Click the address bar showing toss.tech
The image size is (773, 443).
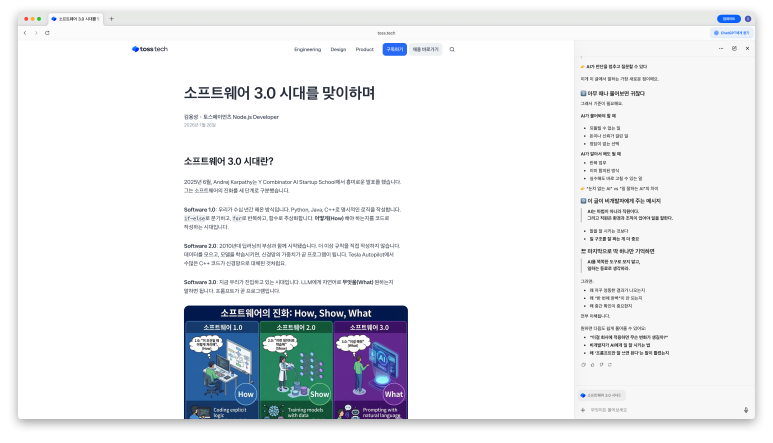390,33
